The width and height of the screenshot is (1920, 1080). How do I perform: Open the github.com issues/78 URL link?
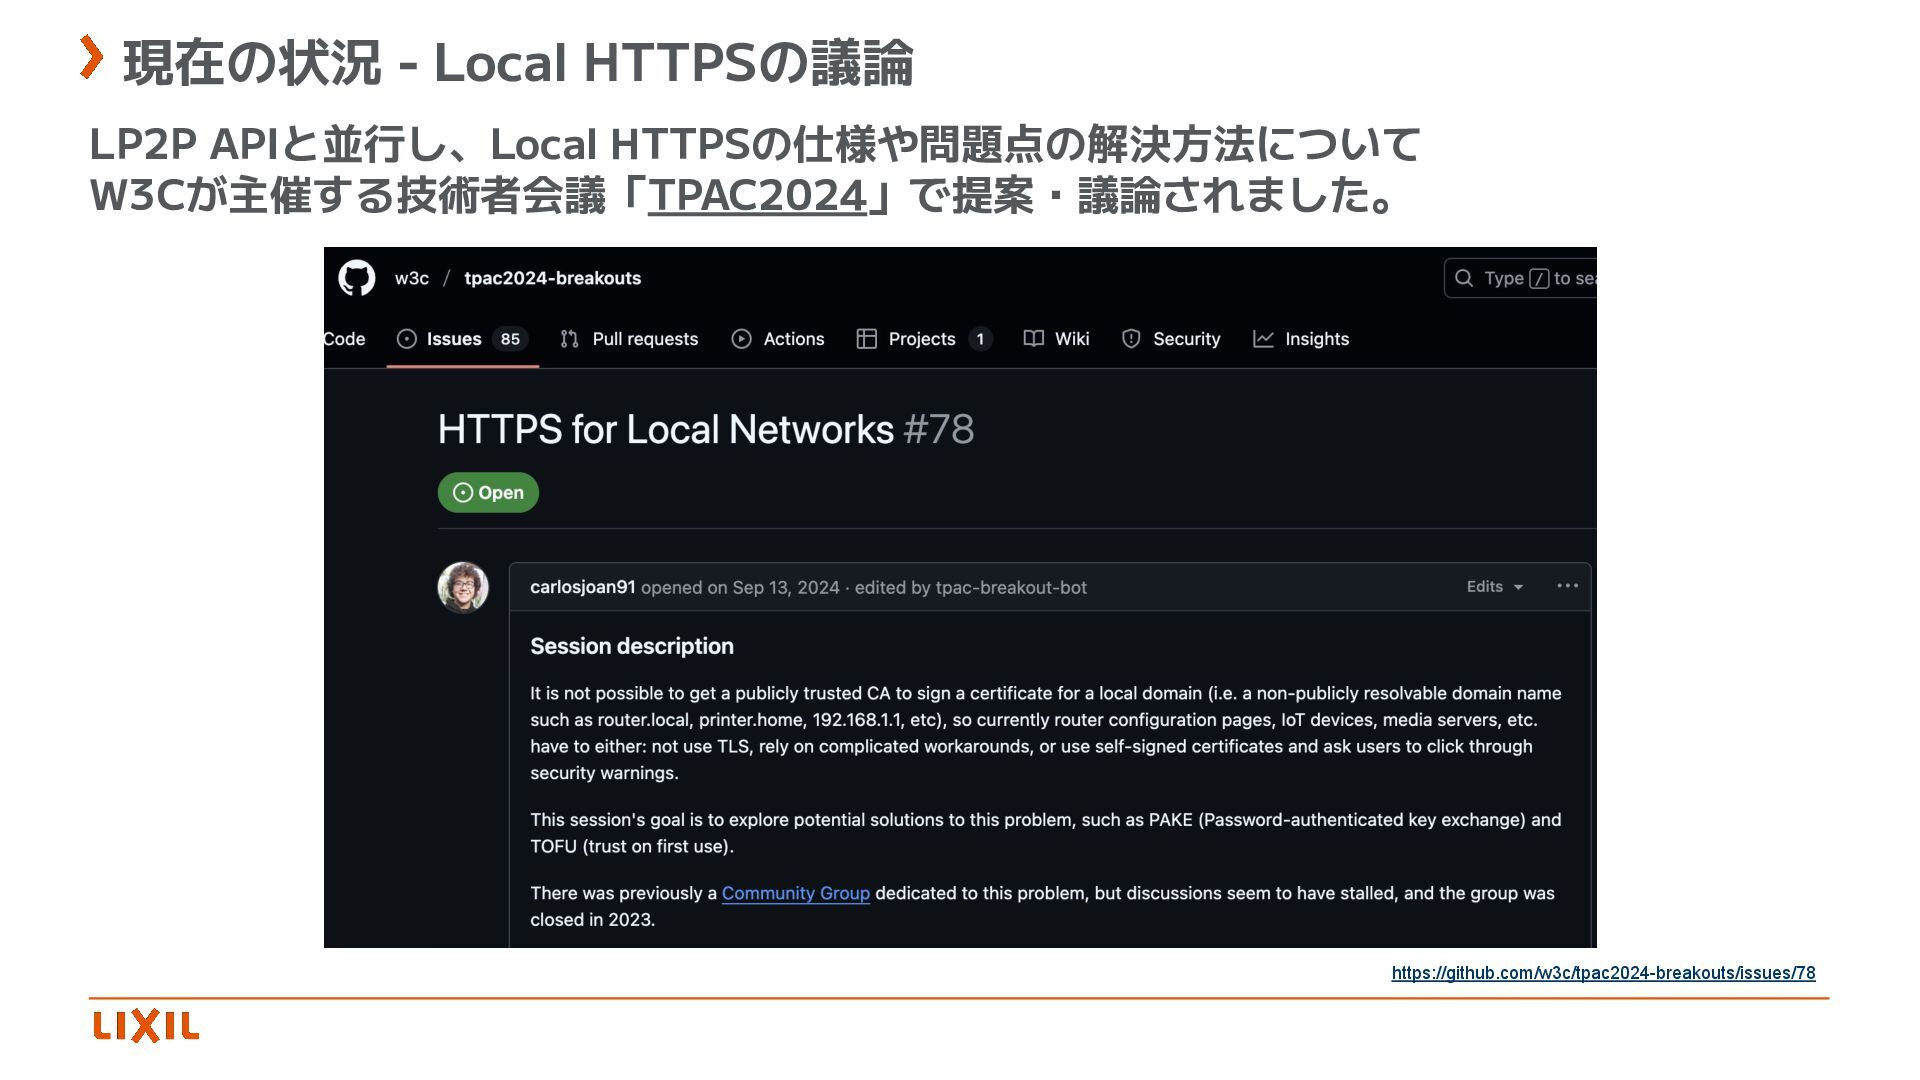coord(1603,973)
